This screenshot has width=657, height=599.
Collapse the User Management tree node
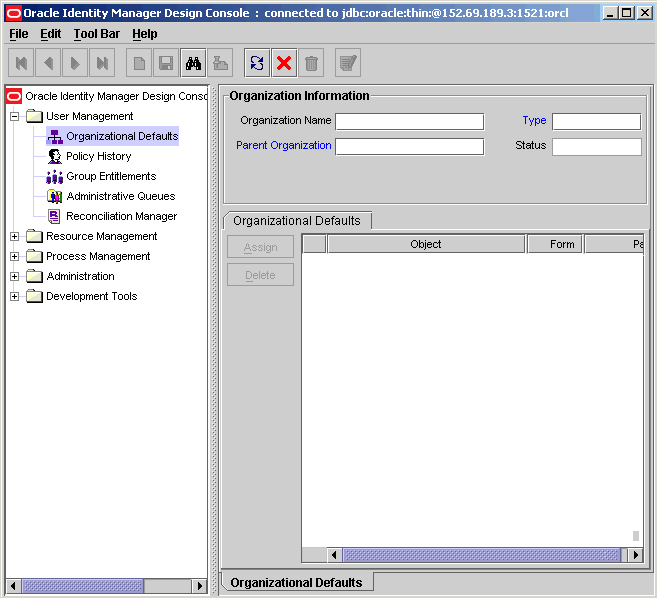point(14,116)
